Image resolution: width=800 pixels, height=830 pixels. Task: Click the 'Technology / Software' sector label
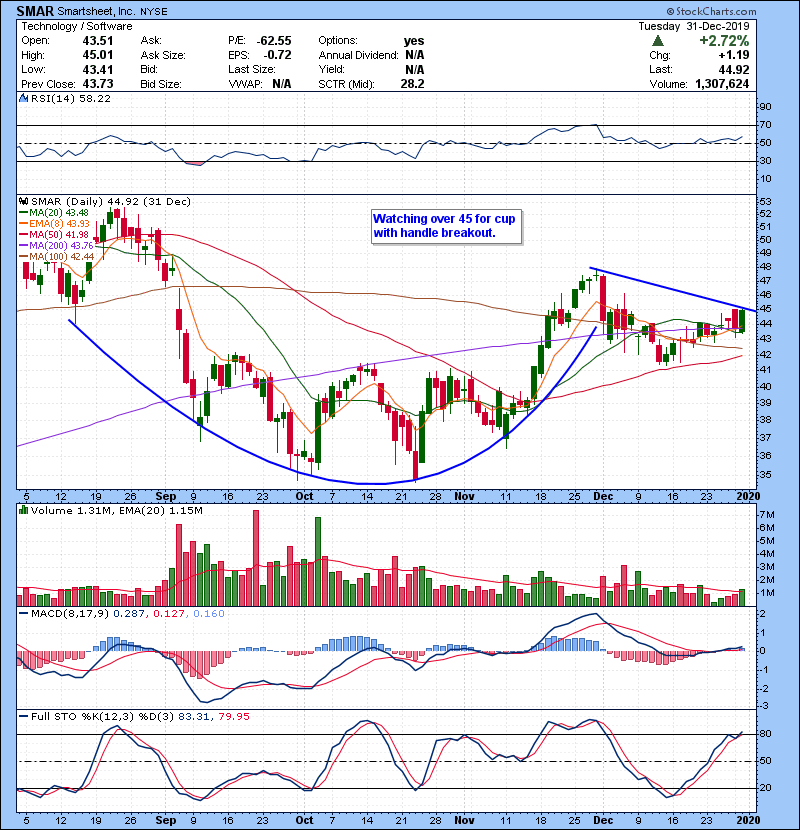pos(77,26)
